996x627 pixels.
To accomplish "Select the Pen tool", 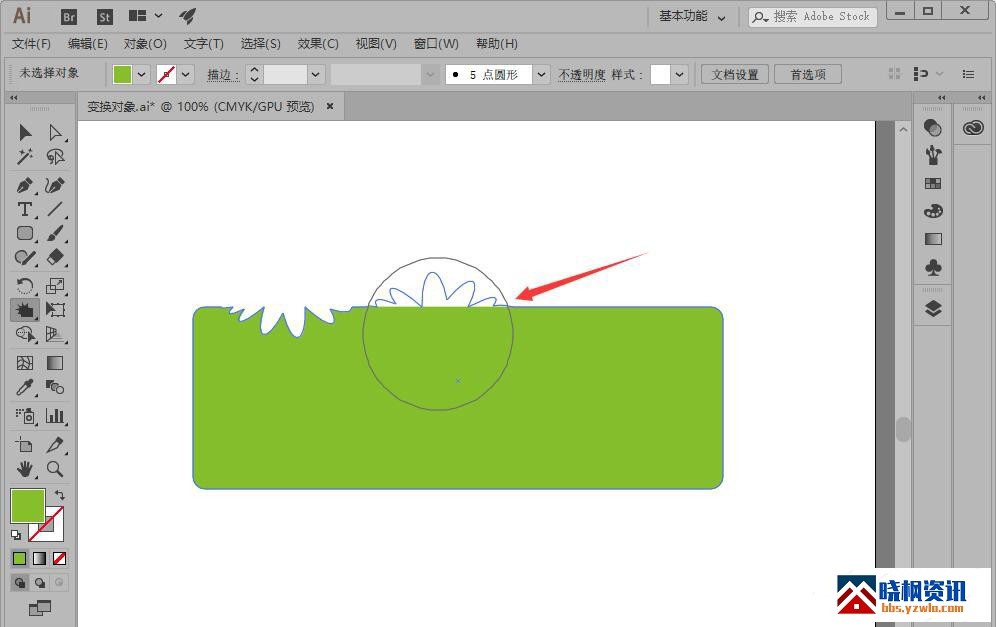I will pos(25,185).
